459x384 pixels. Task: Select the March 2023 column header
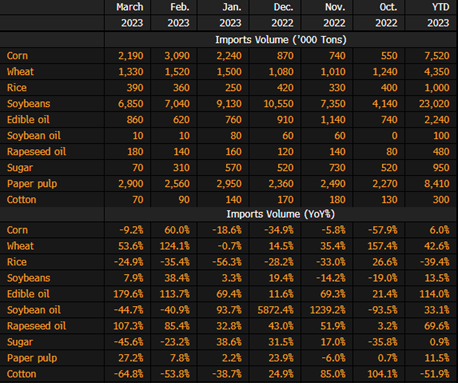coord(130,15)
